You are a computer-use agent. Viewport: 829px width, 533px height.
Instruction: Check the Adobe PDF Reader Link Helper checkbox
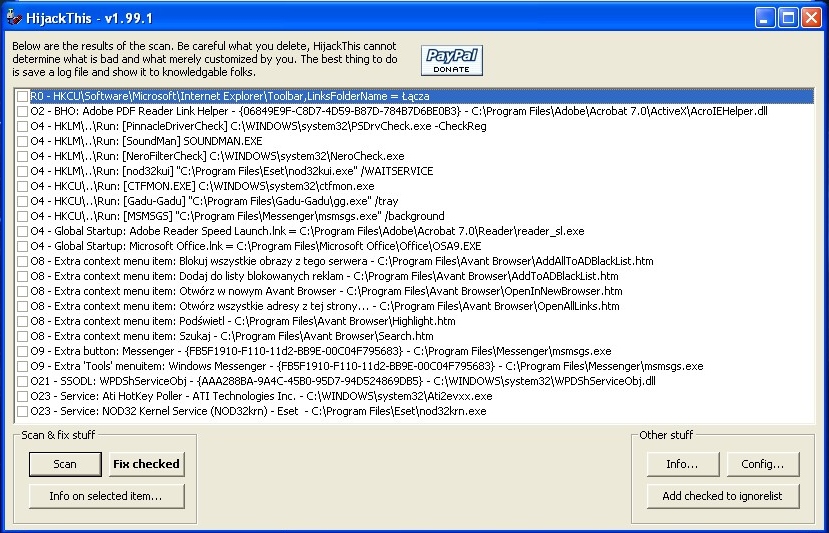22,112
